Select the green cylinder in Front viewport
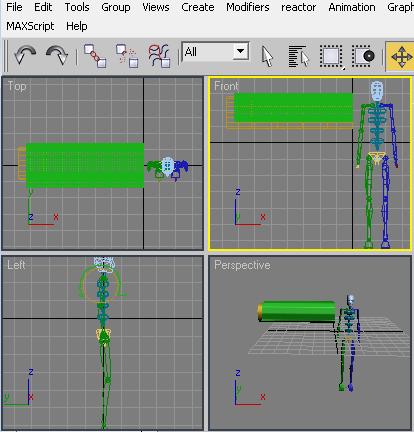Viewport: 414px width, 432px height. 293,107
